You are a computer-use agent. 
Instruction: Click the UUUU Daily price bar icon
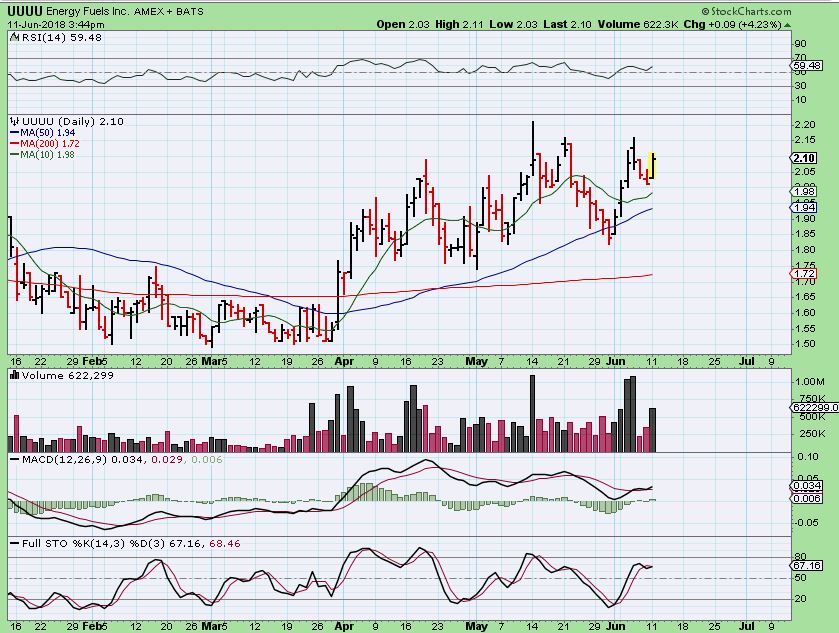coord(14,121)
